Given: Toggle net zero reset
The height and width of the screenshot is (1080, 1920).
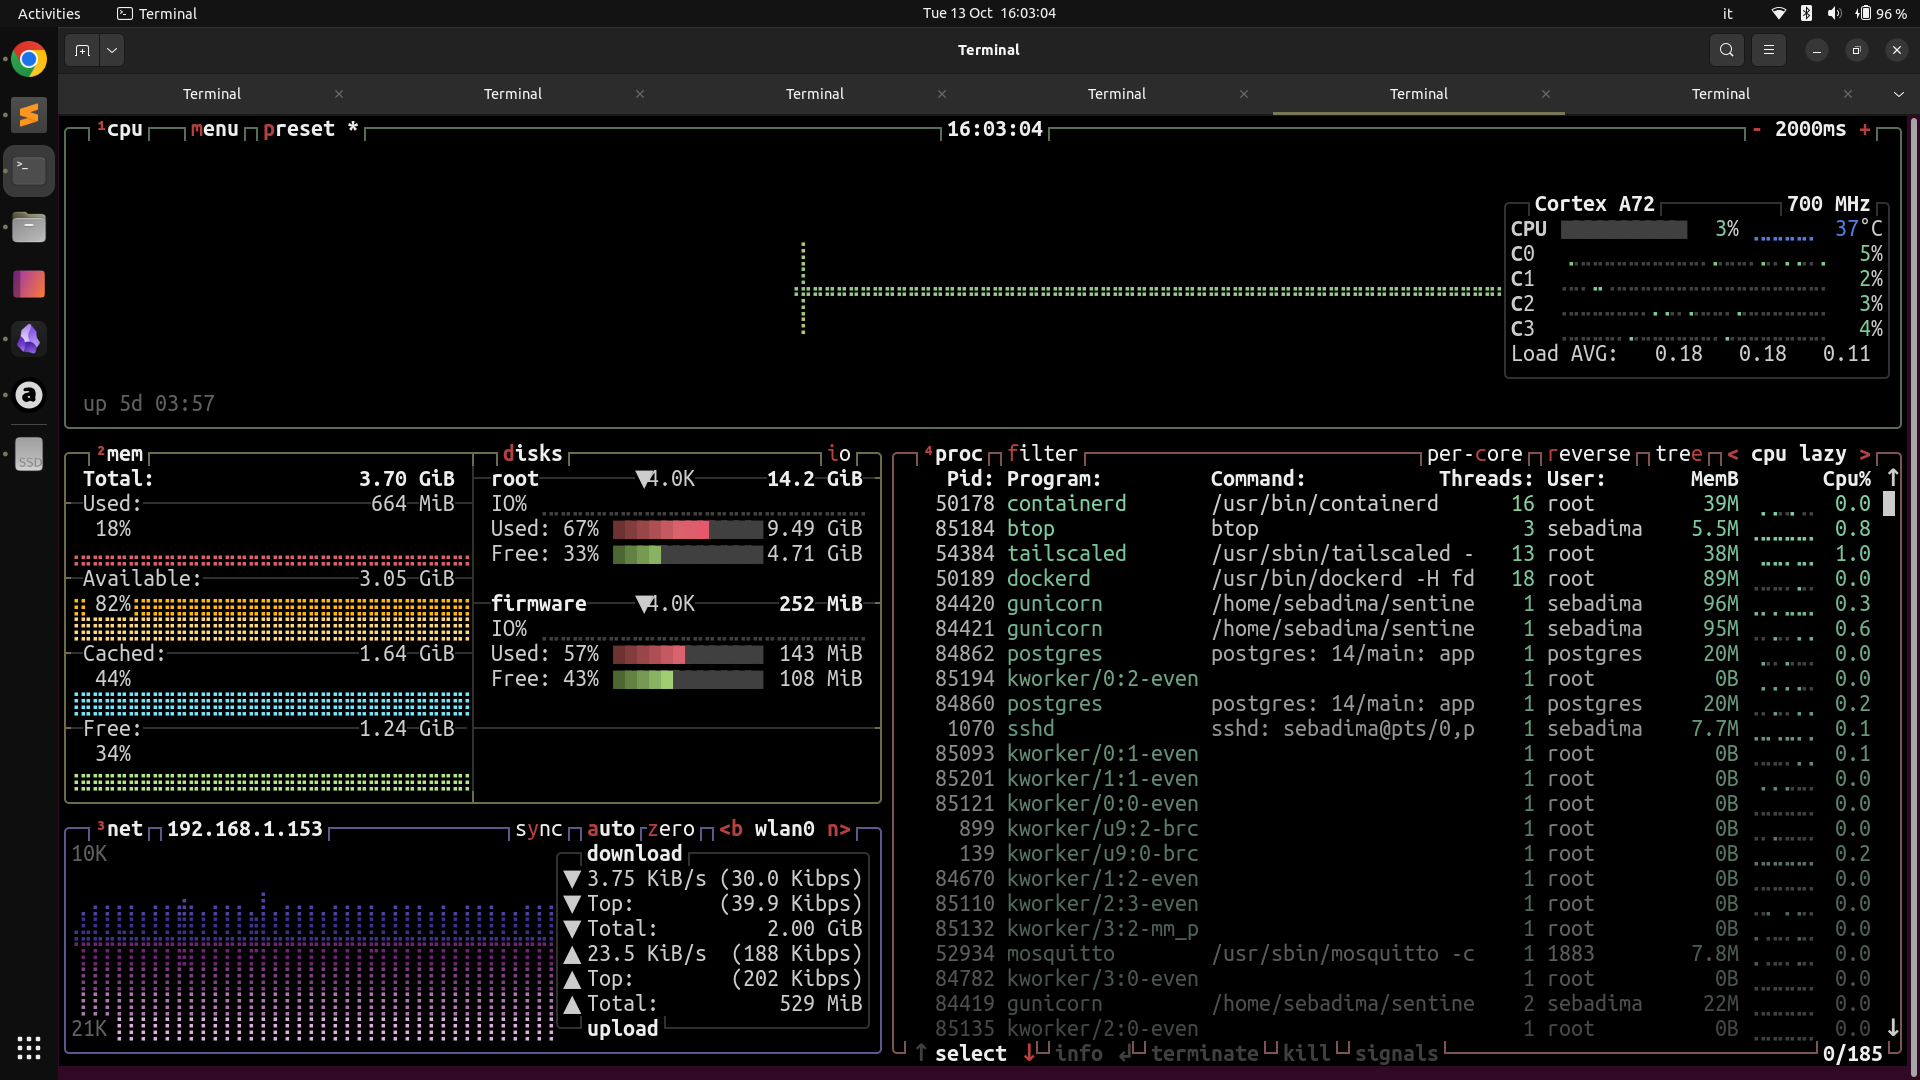Looking at the screenshot, I should [x=670, y=829].
